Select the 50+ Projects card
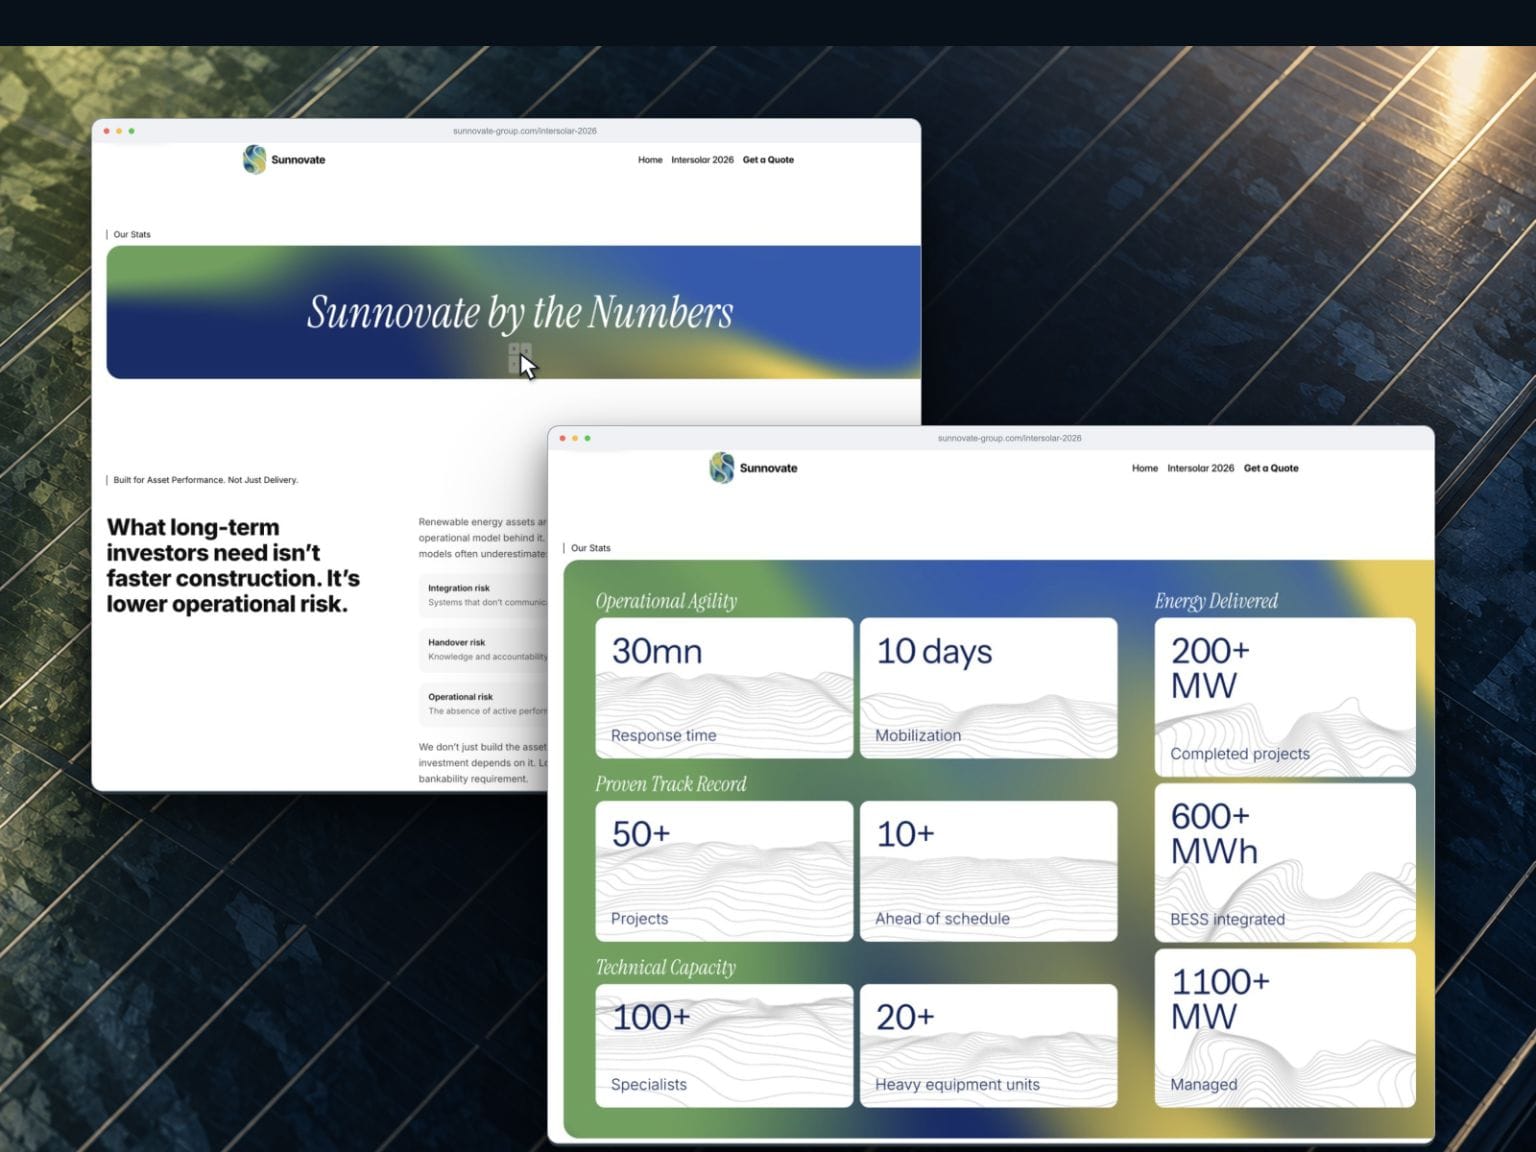Screen dimensions: 1536x1152 tap(724, 871)
